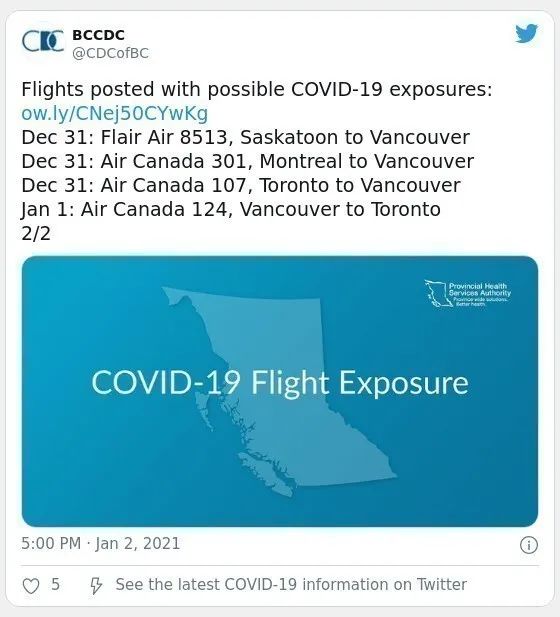Viewport: 560px width, 617px height.
Task: Click the lightning bolt icon beside COVID-19 information
Action: [96, 586]
